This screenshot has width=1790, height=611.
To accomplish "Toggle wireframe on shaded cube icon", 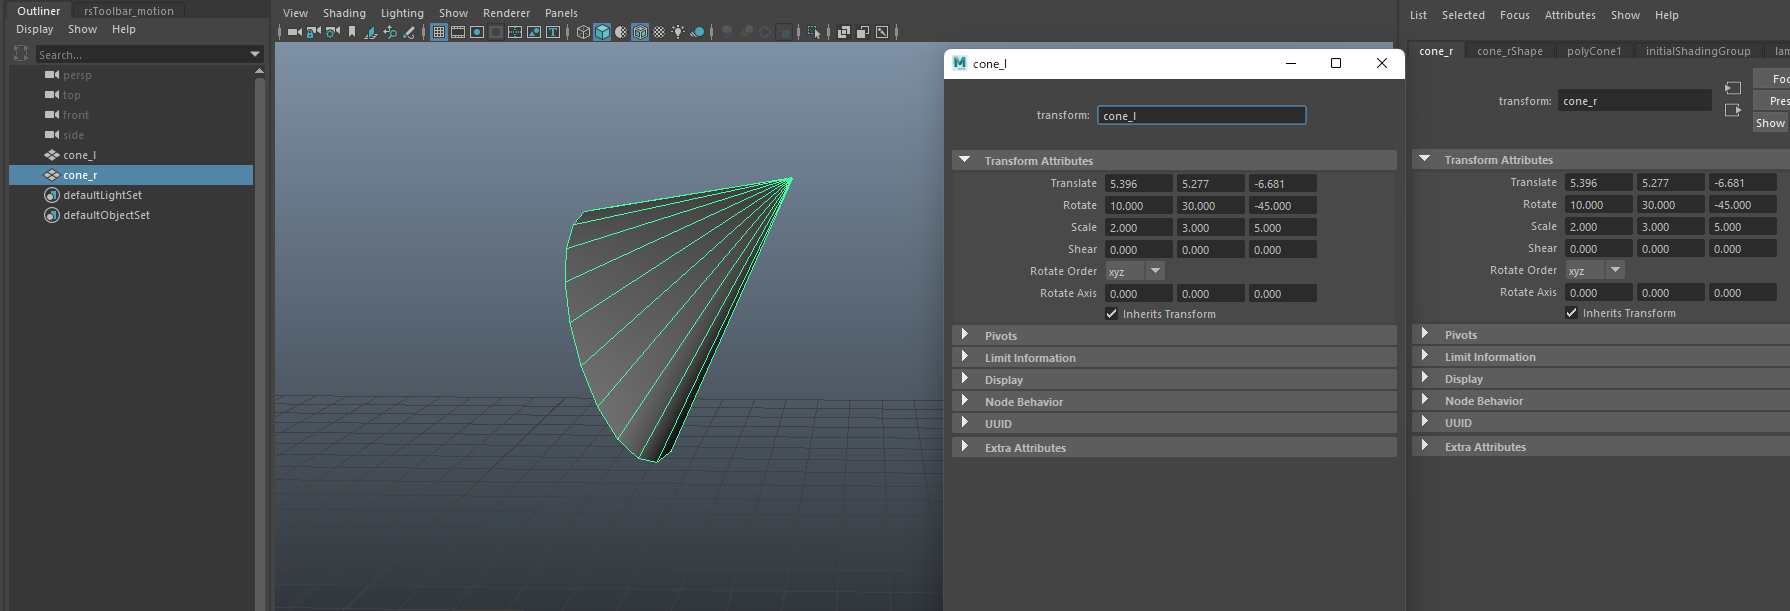I will pyautogui.click(x=640, y=32).
